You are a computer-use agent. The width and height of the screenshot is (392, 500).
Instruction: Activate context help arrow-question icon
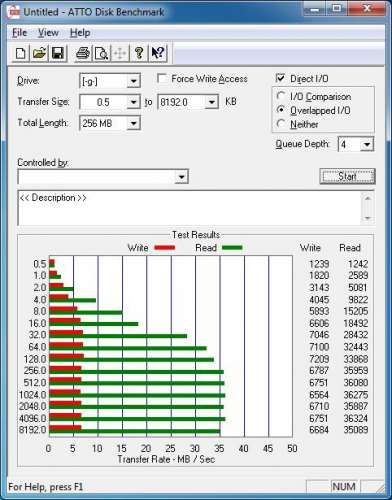pyautogui.click(x=158, y=53)
